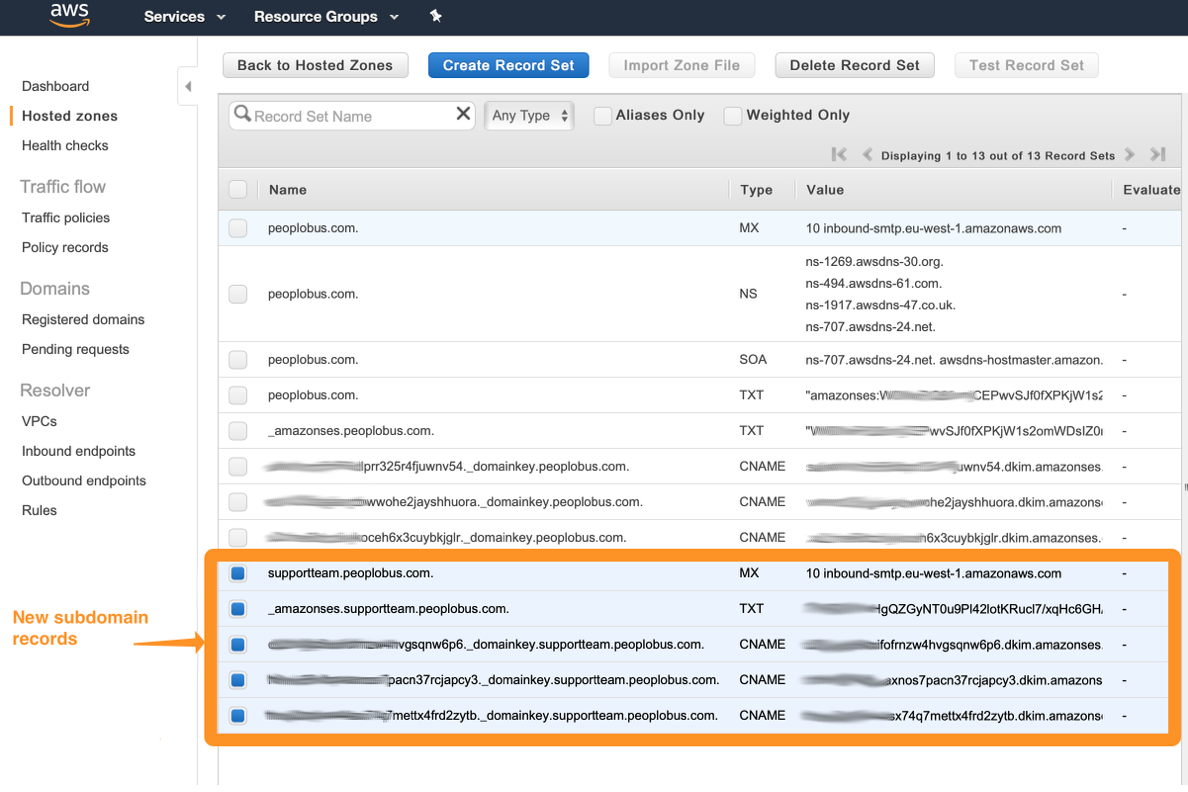Click Delete Record Set button
This screenshot has width=1188, height=792.
(x=855, y=65)
